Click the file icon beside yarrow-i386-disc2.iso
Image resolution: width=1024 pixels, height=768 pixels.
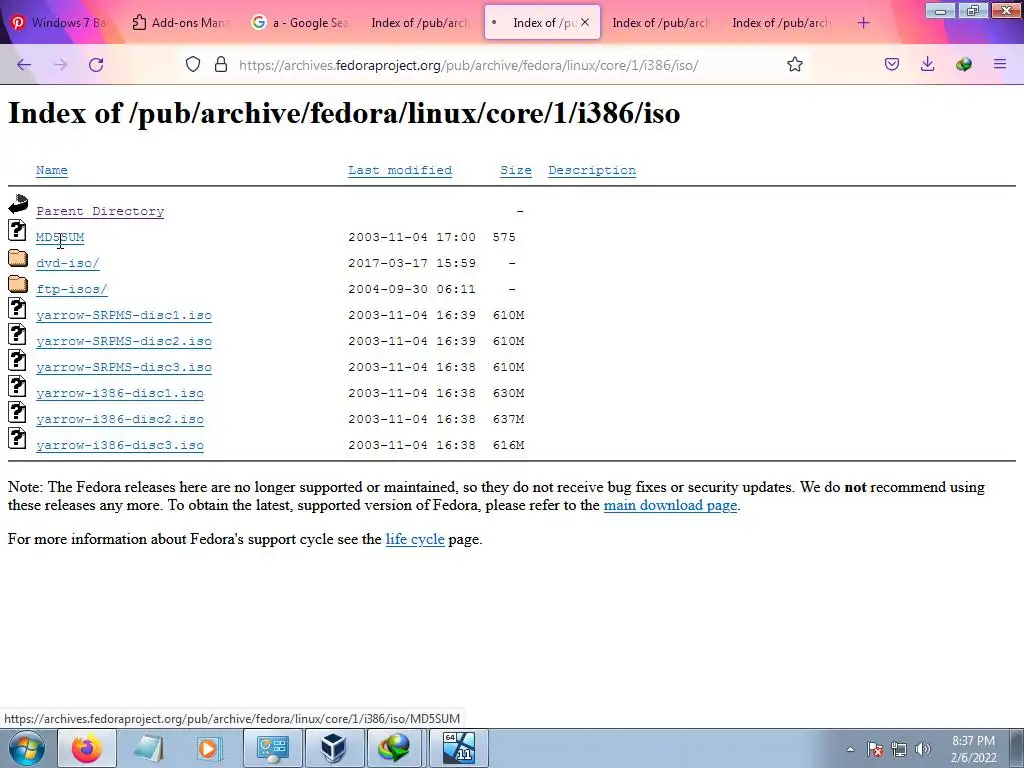(18, 413)
